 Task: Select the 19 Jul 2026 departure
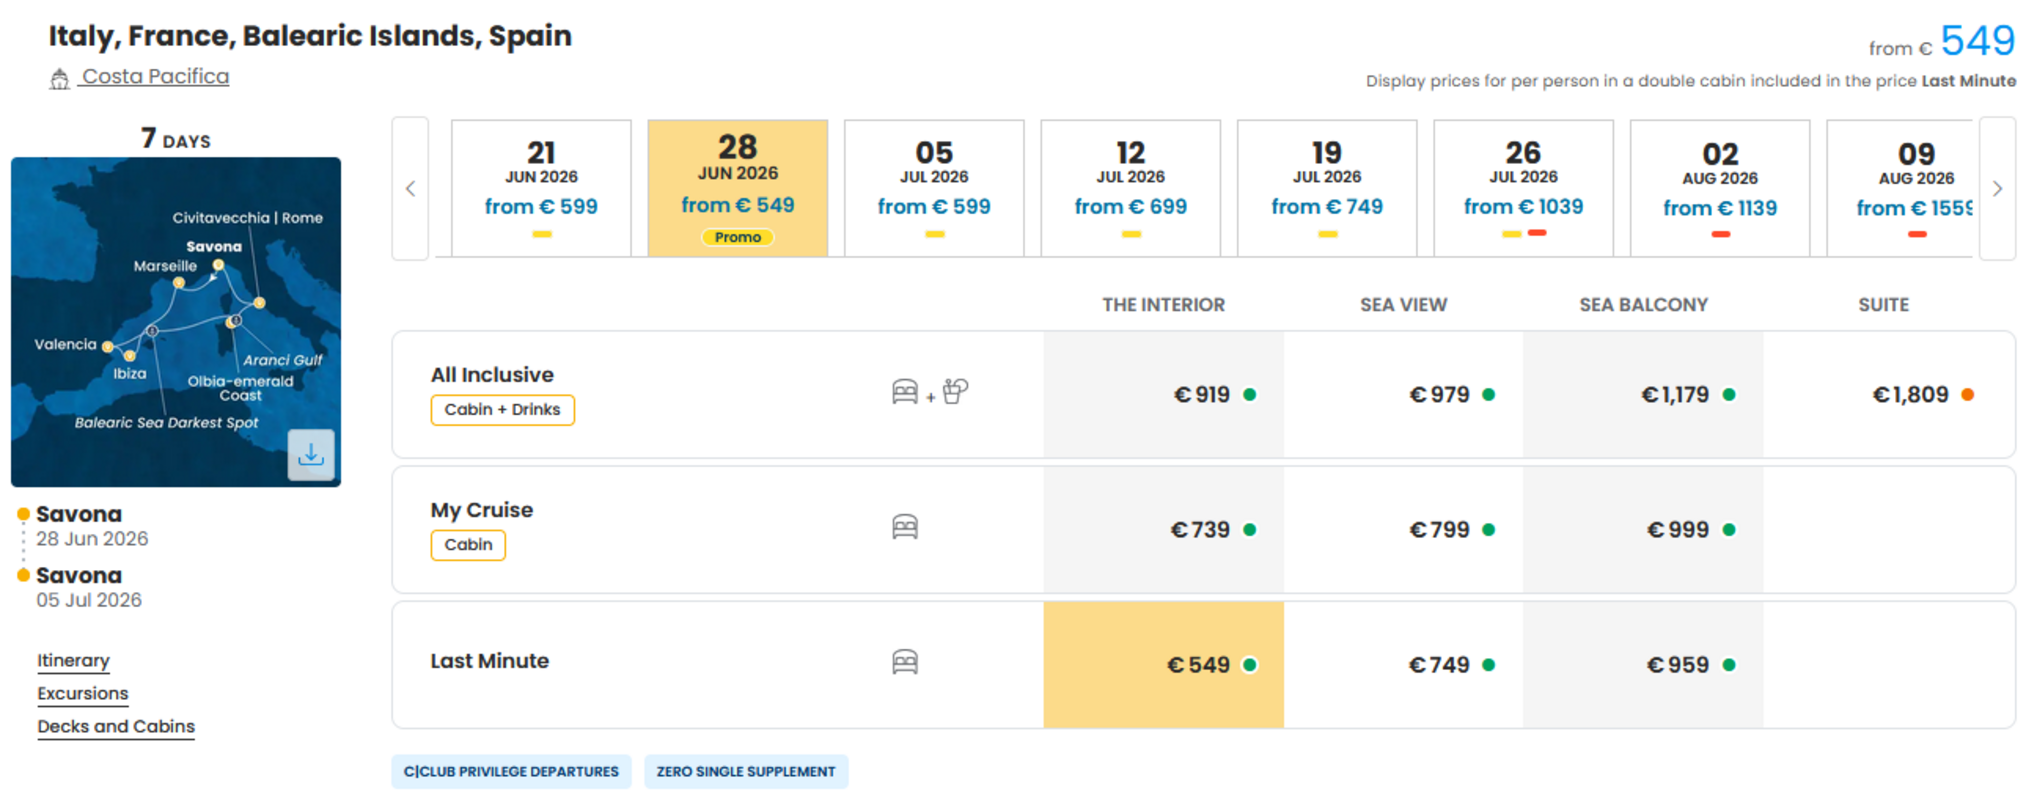[1327, 188]
